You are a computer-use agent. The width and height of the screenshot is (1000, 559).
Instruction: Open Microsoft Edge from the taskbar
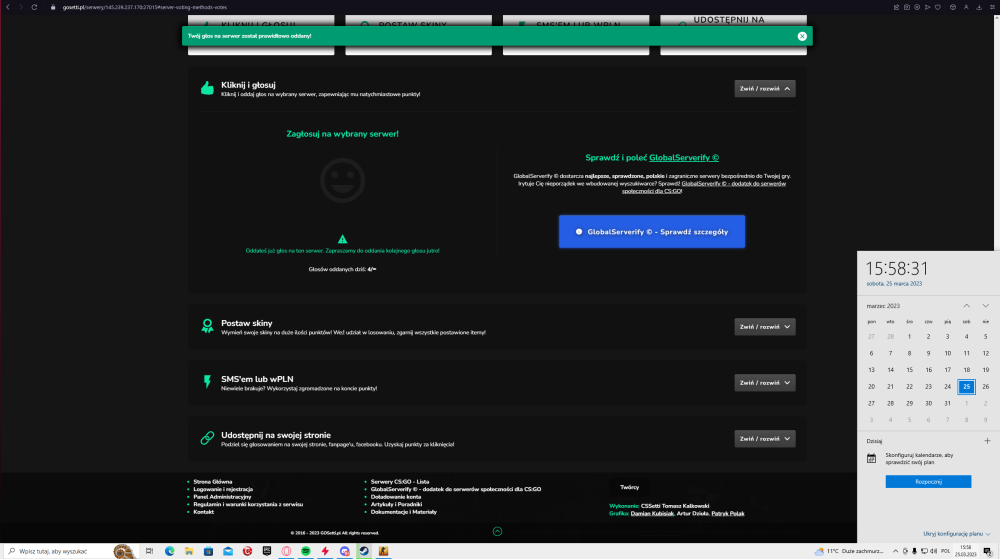pyautogui.click(x=170, y=551)
